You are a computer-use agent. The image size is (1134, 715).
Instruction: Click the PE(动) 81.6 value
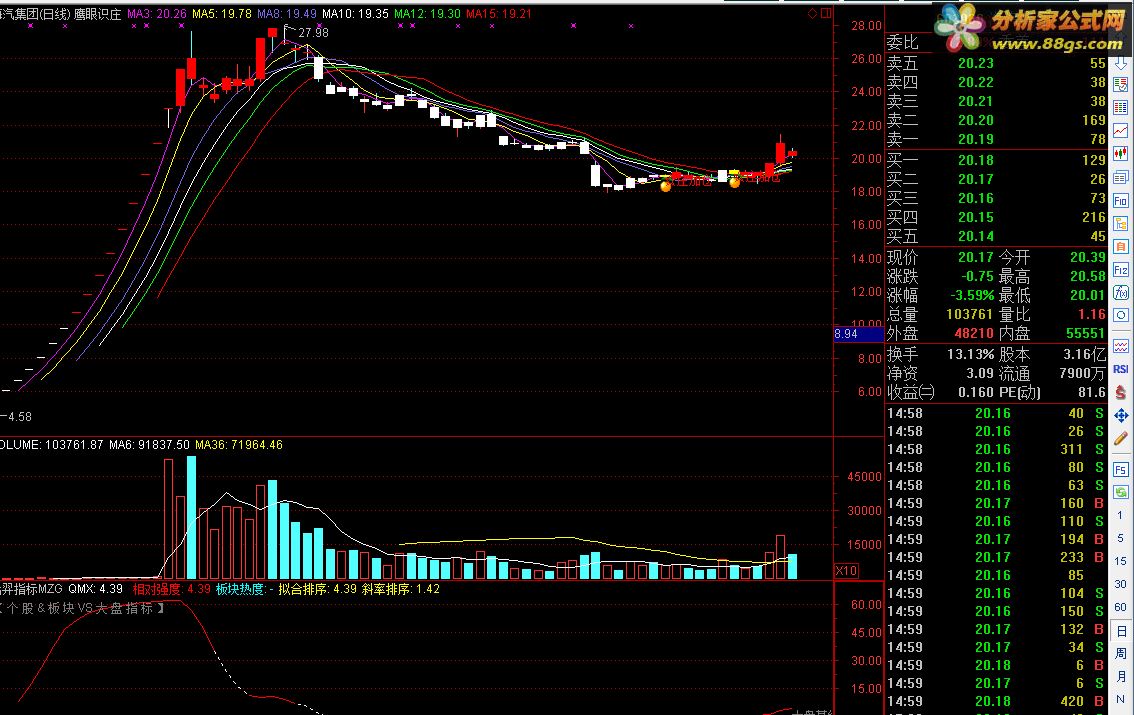1092,393
